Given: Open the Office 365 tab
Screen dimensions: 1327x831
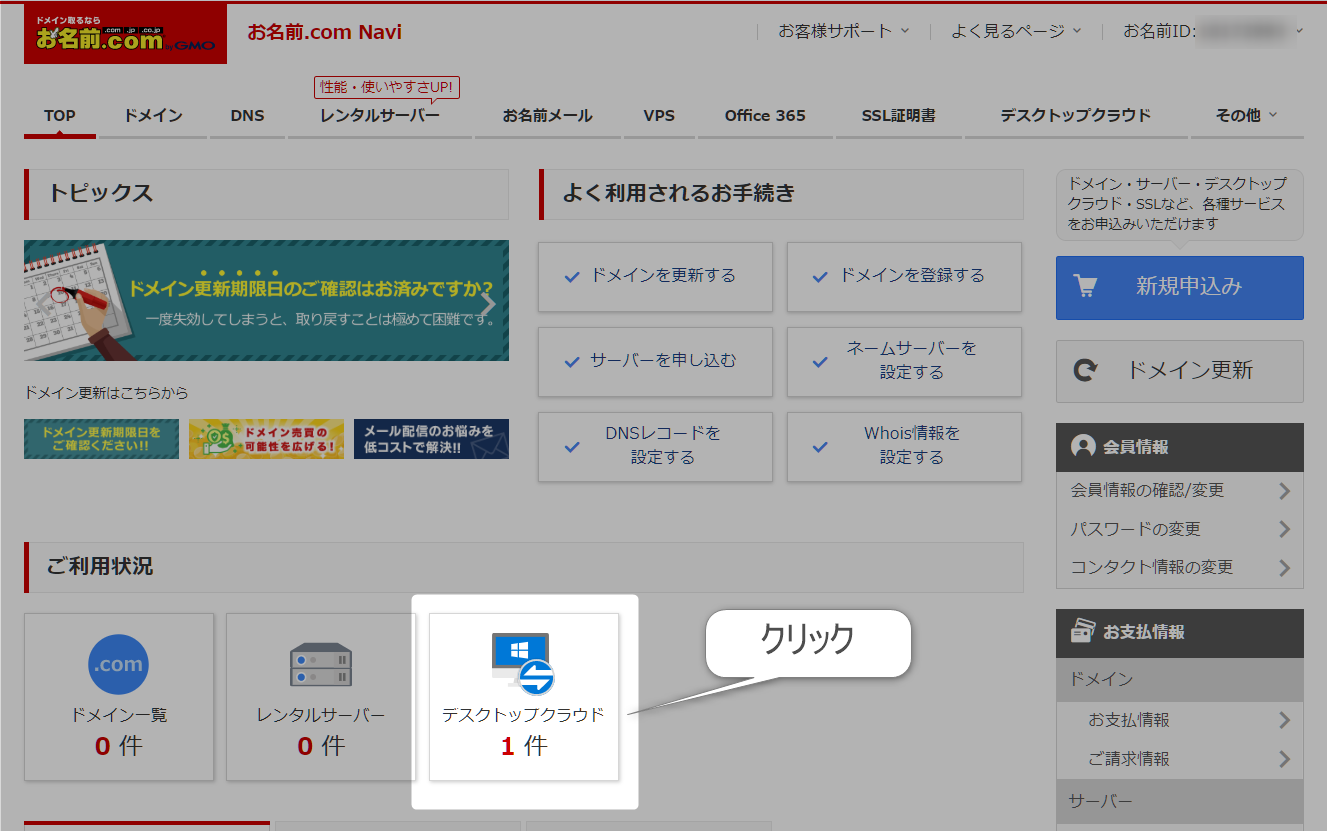Looking at the screenshot, I should (765, 116).
